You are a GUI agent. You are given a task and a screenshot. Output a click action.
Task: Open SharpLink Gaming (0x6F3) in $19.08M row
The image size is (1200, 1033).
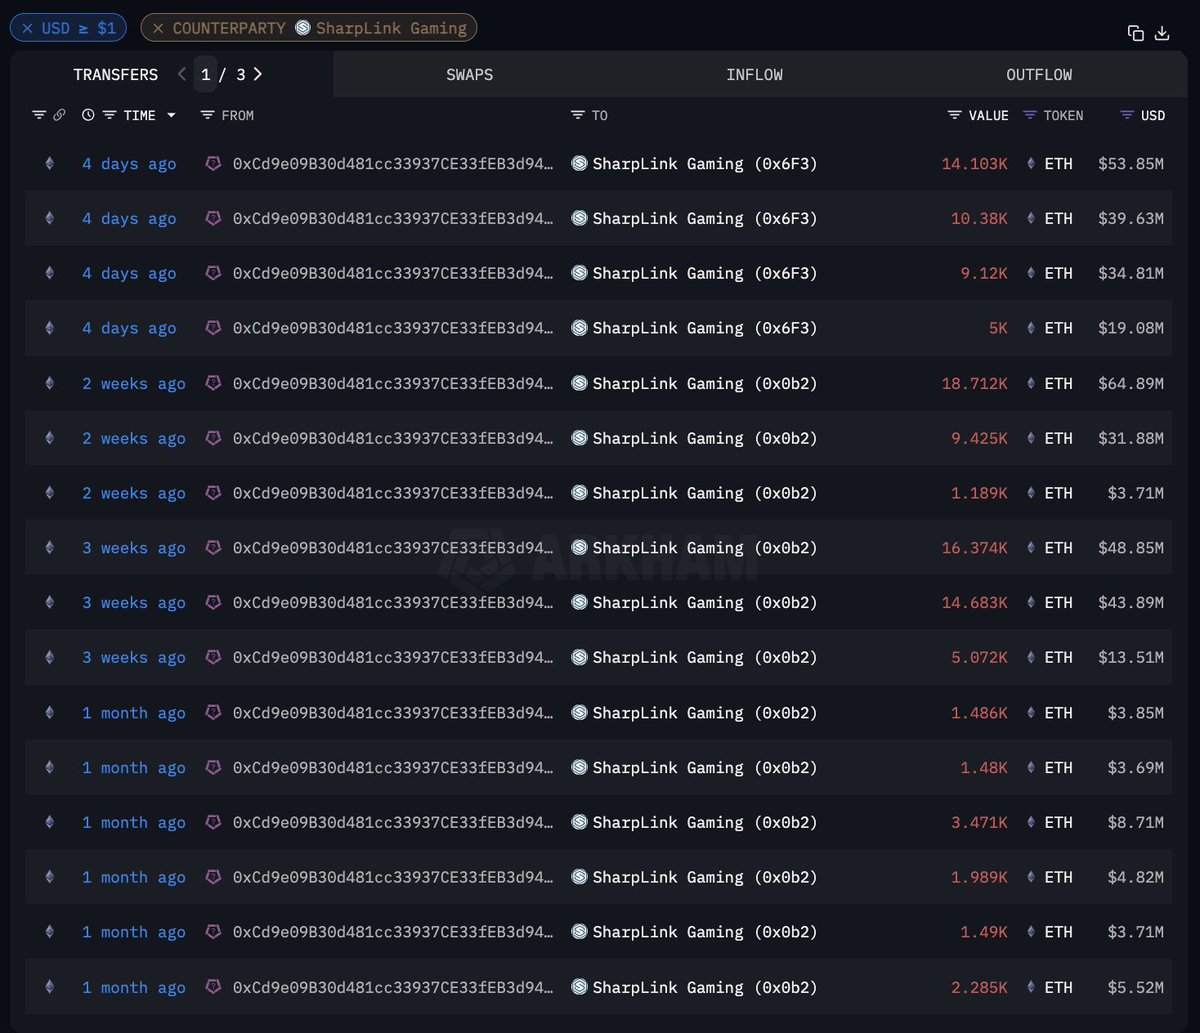pyautogui.click(x=705, y=328)
